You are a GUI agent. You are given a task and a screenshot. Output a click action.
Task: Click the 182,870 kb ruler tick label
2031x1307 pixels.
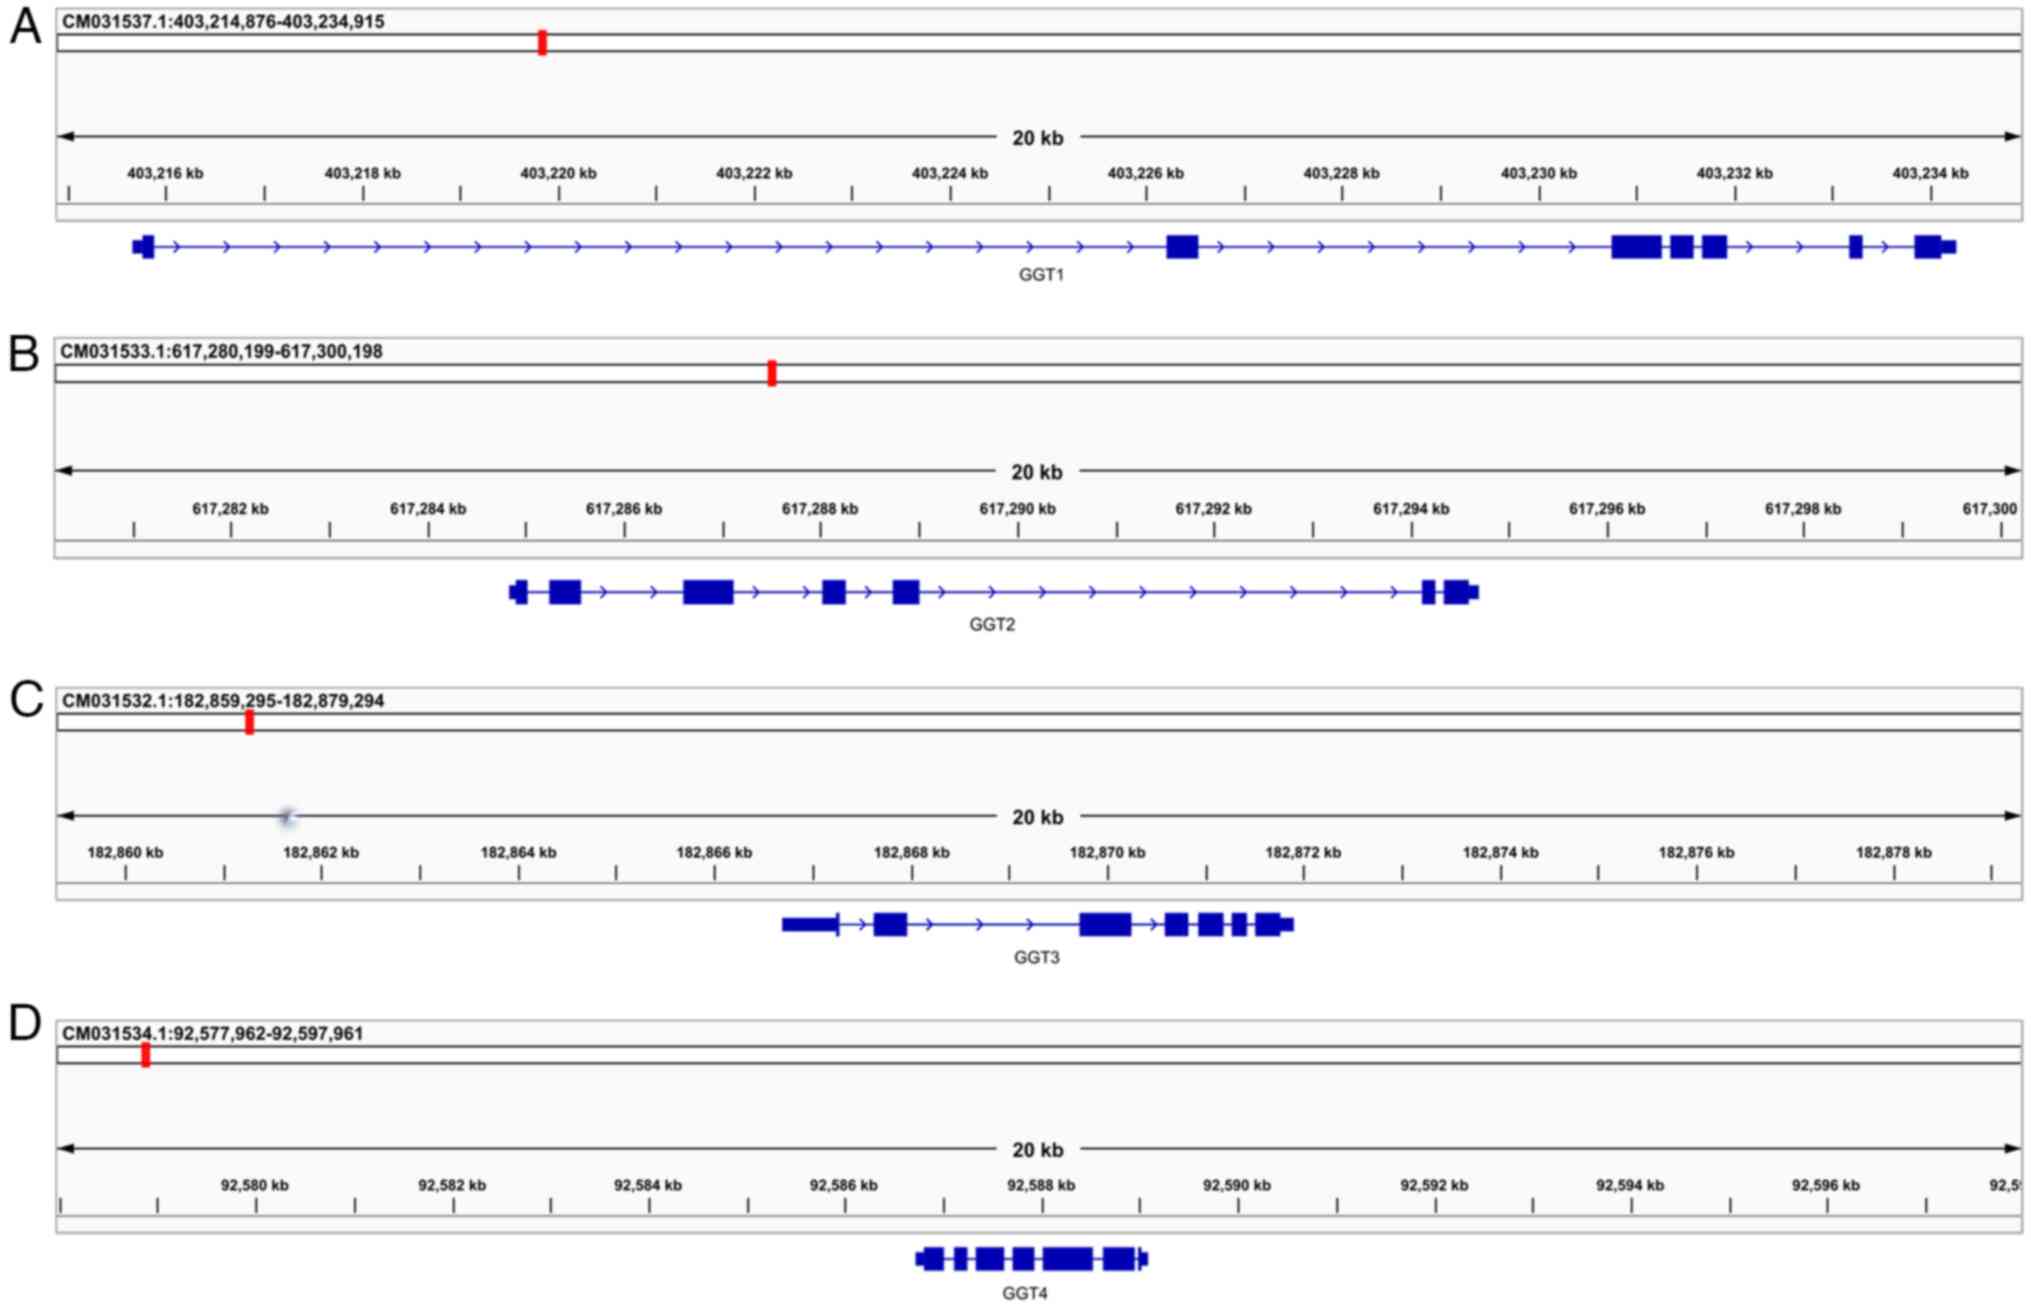pos(1107,853)
